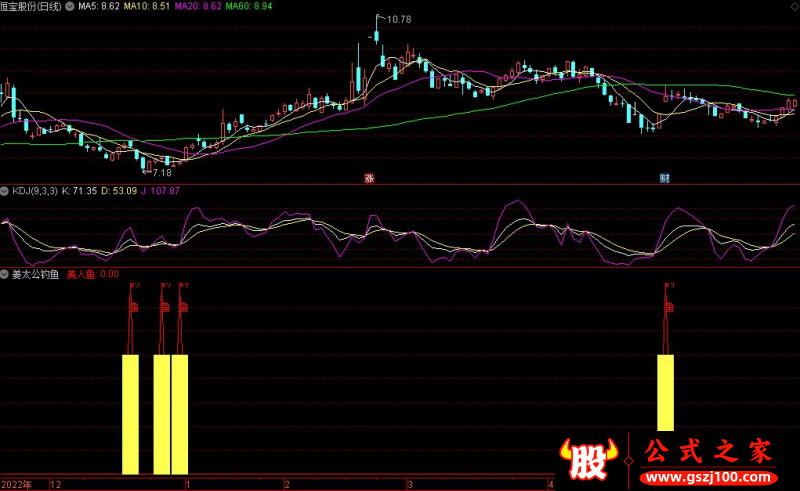Click the rightmost yellow signal bar
Image resolution: width=800 pixels, height=491 pixels.
coord(665,391)
